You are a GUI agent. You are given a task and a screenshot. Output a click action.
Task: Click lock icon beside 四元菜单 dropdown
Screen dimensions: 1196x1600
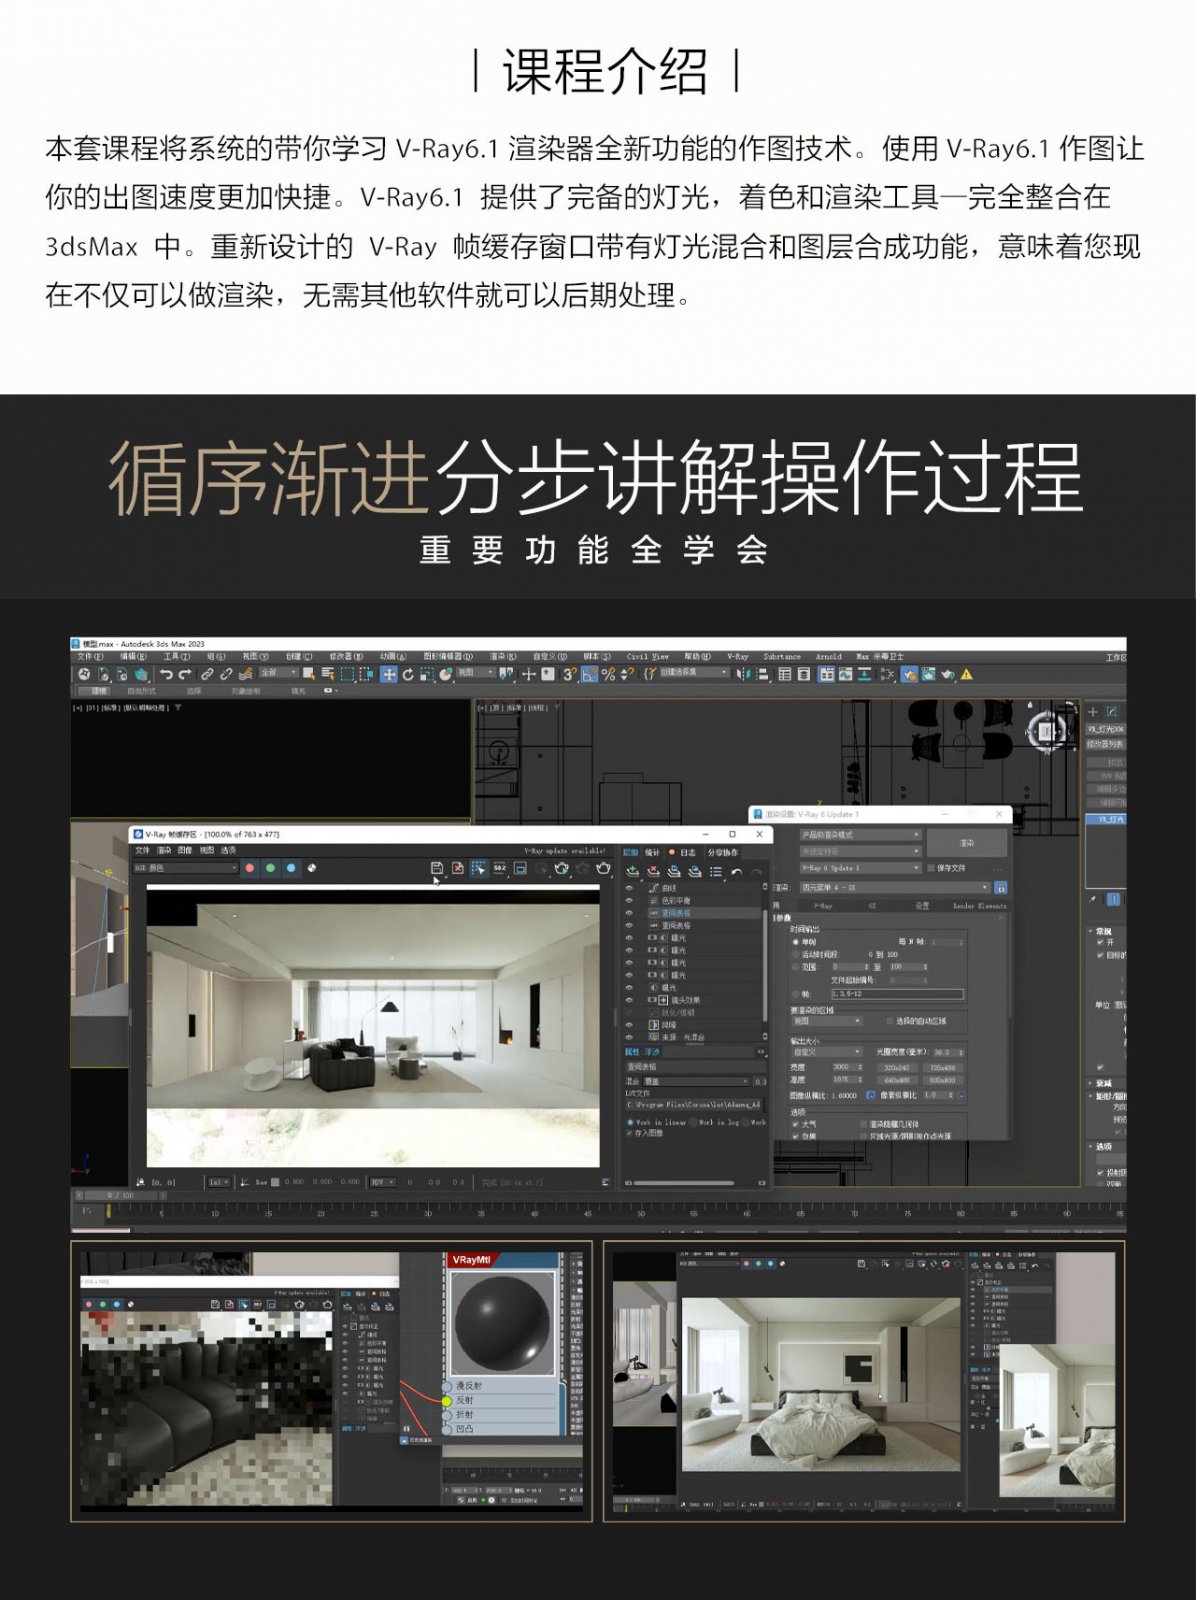(1001, 888)
